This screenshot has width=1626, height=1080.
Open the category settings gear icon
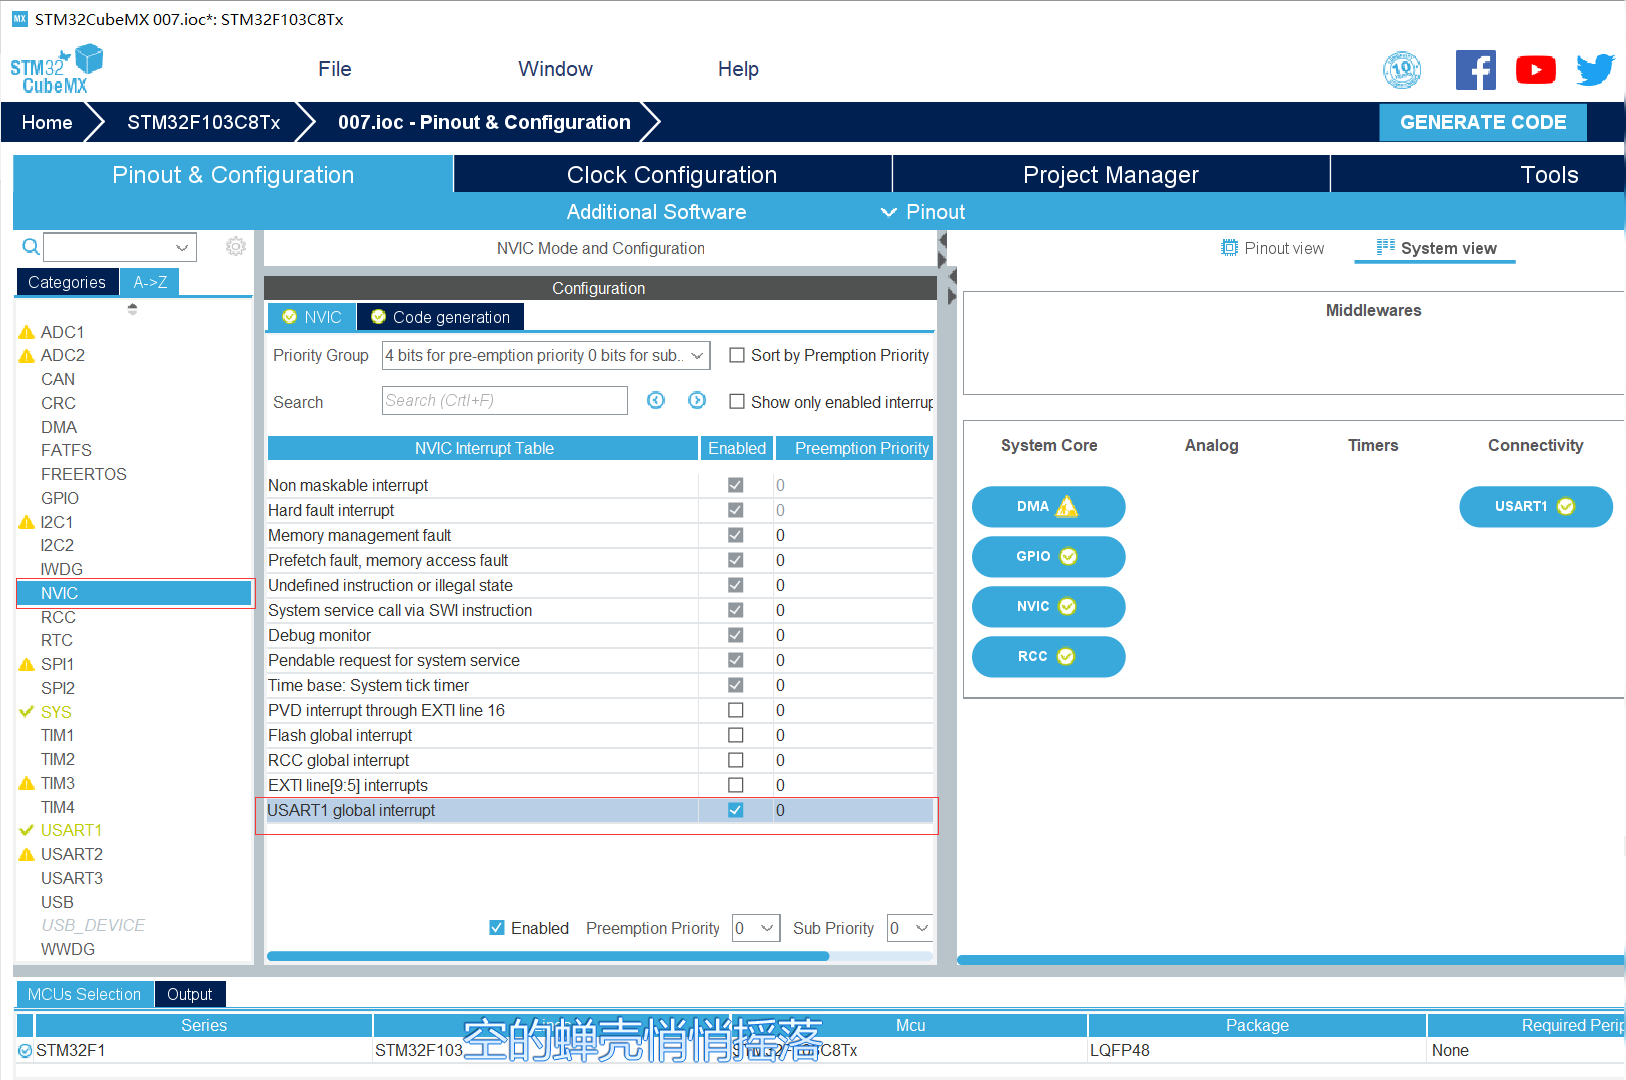236,246
